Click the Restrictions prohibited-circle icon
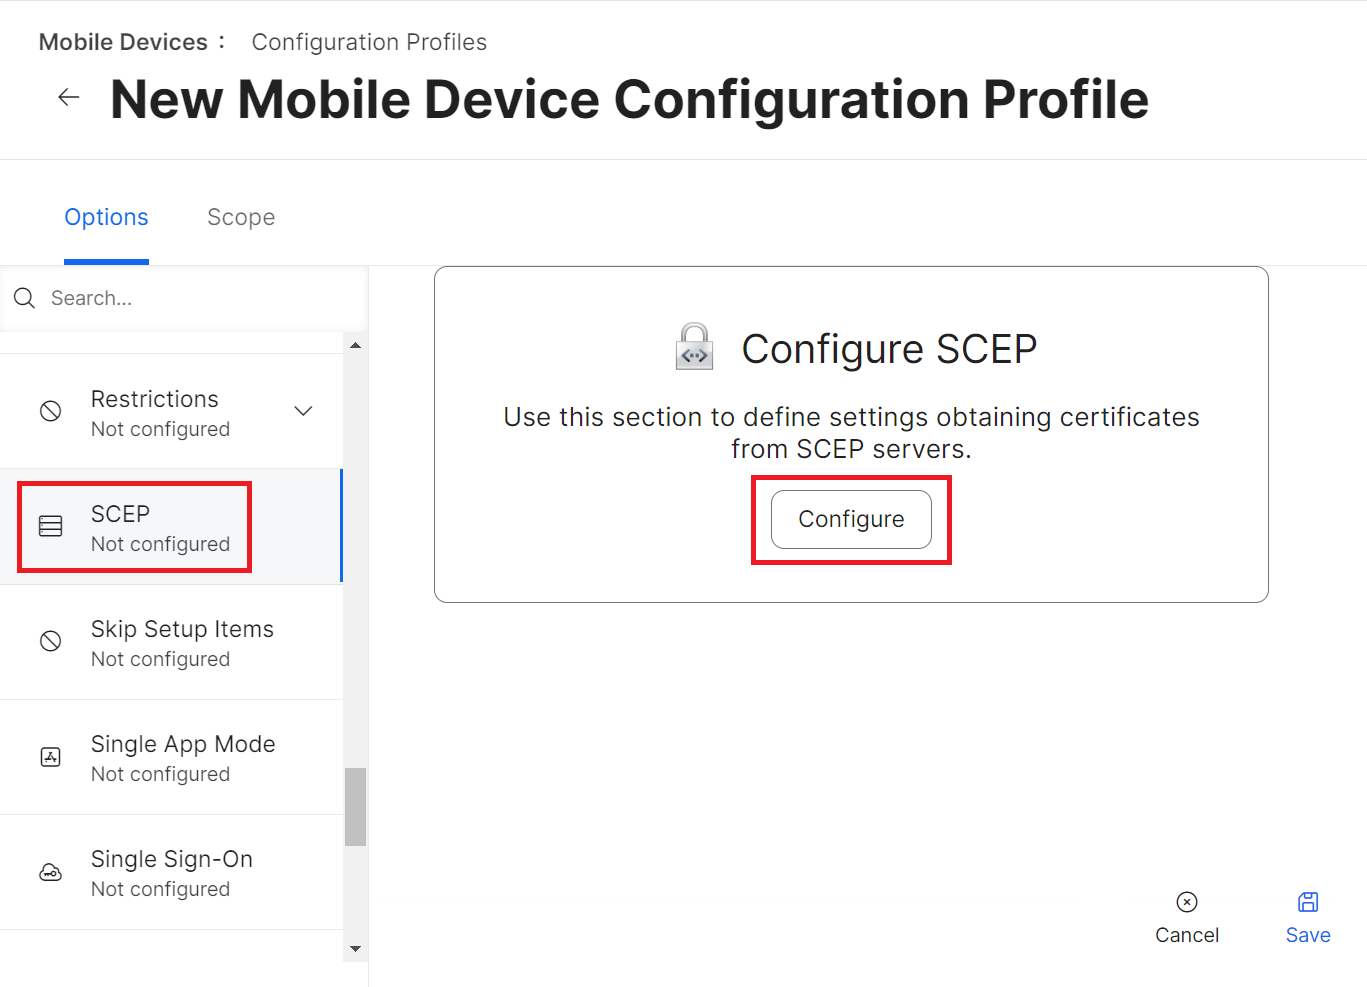Screen dimensions: 1367x987 [51, 411]
